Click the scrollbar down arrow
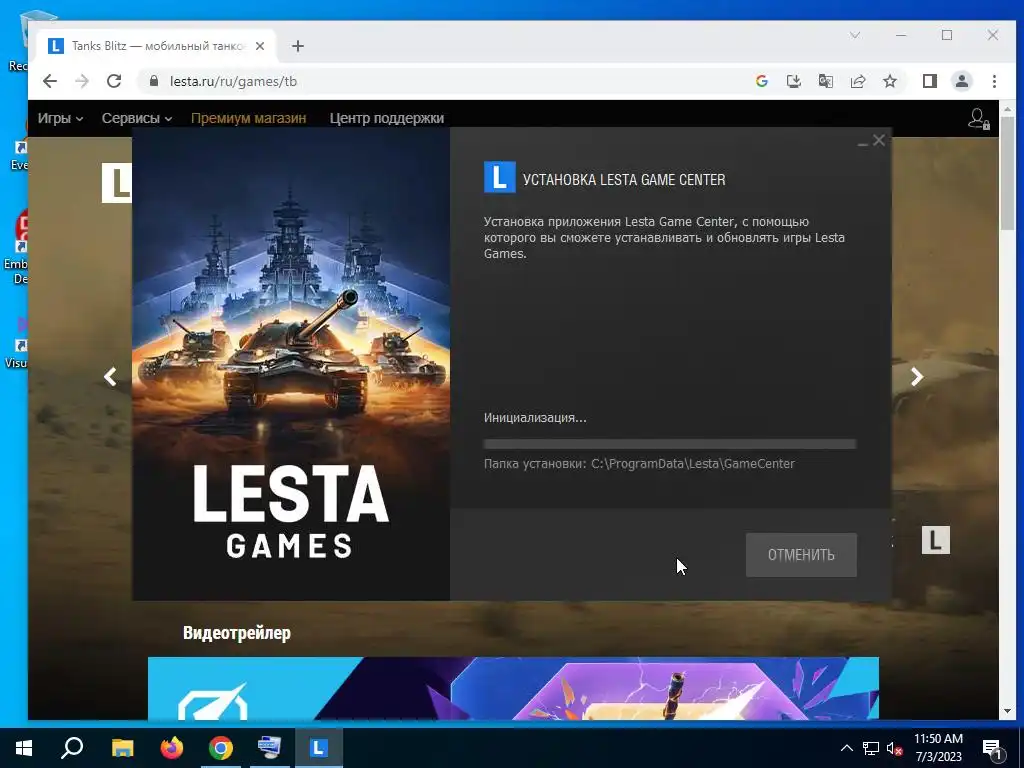The width and height of the screenshot is (1024, 768). click(1007, 711)
